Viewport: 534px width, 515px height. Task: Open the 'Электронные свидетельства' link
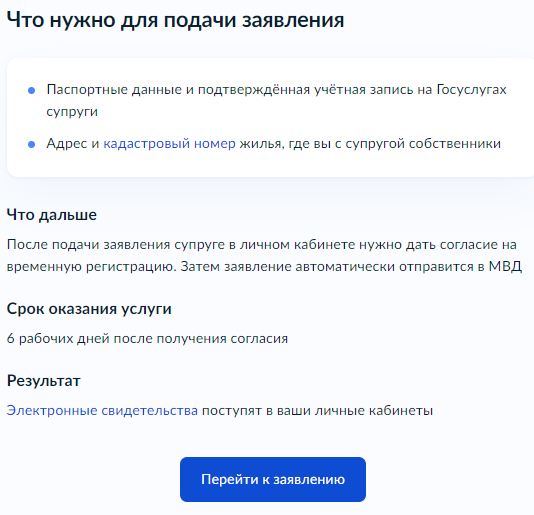[x=102, y=410]
